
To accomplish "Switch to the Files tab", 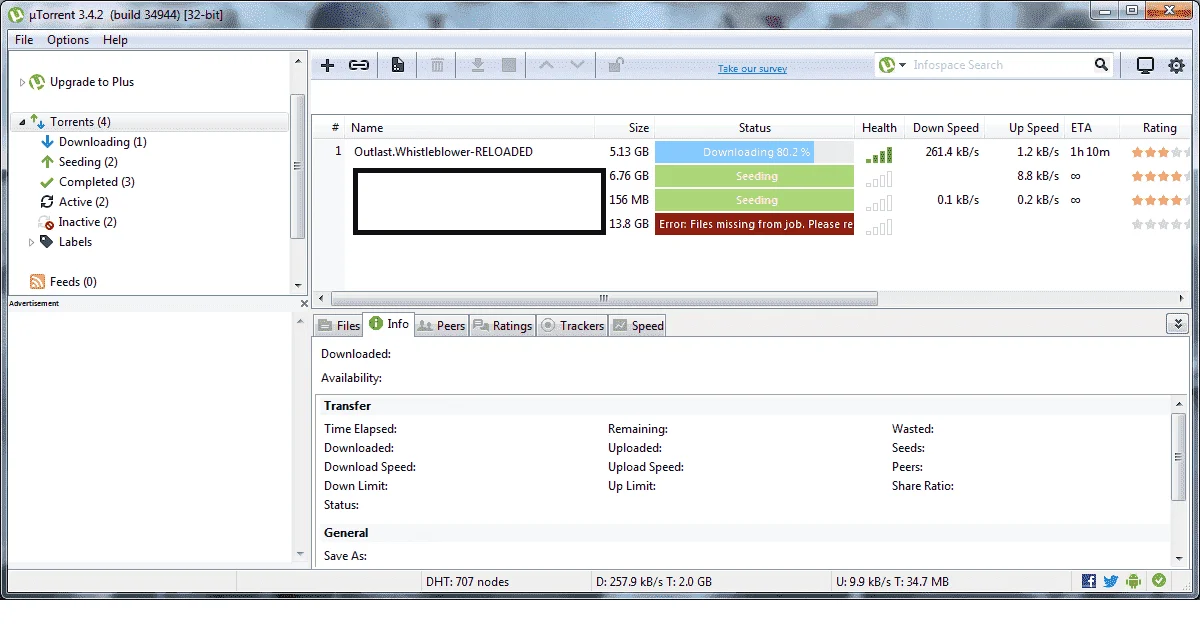I will click(338, 325).
